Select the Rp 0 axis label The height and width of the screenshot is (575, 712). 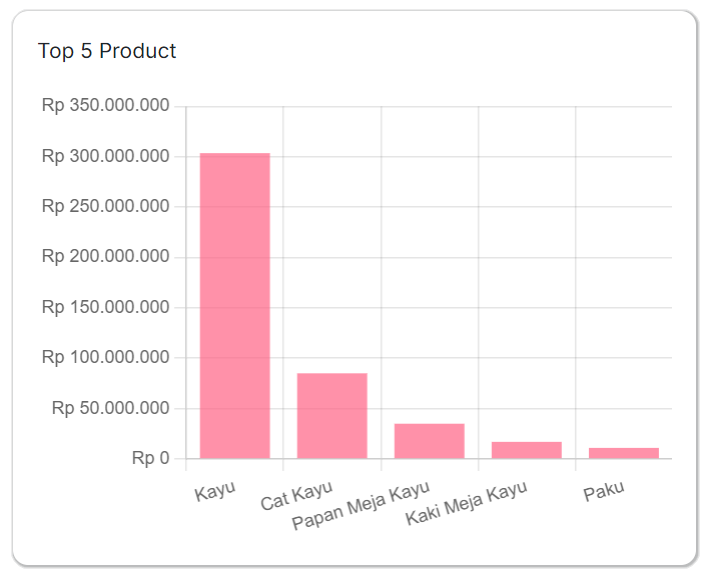[x=150, y=458]
